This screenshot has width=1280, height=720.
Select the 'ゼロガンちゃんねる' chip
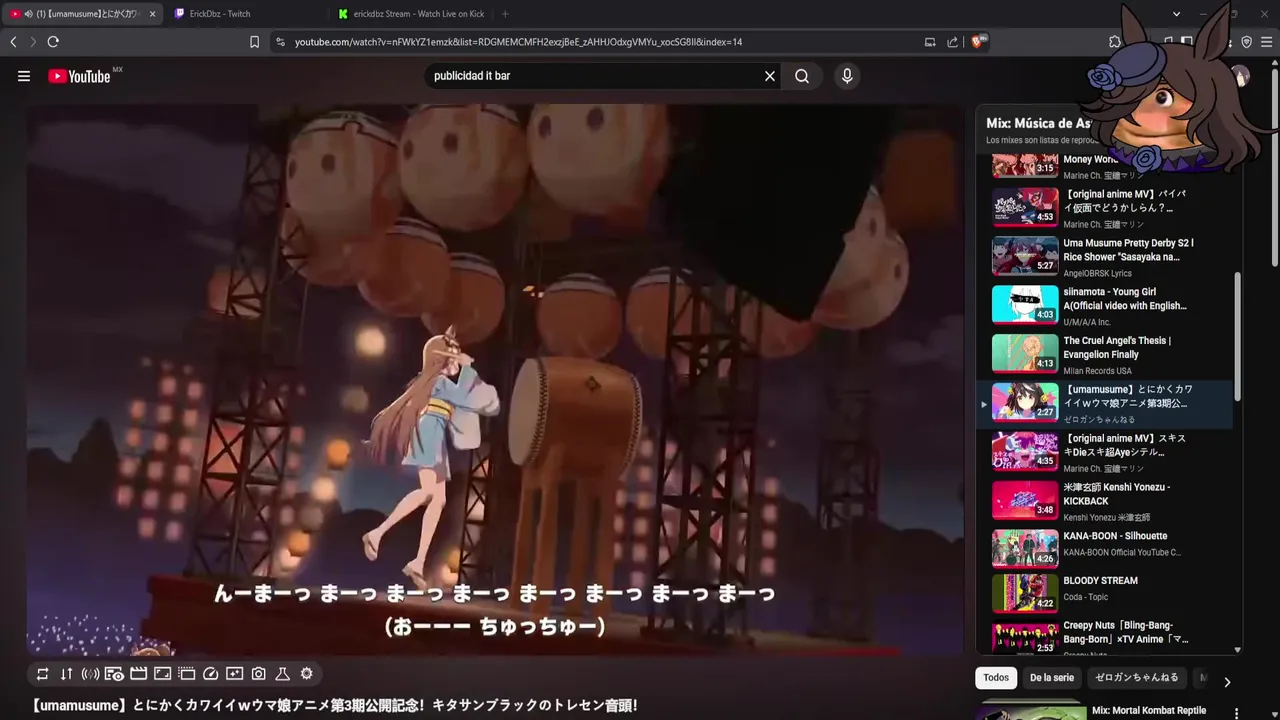(1137, 678)
